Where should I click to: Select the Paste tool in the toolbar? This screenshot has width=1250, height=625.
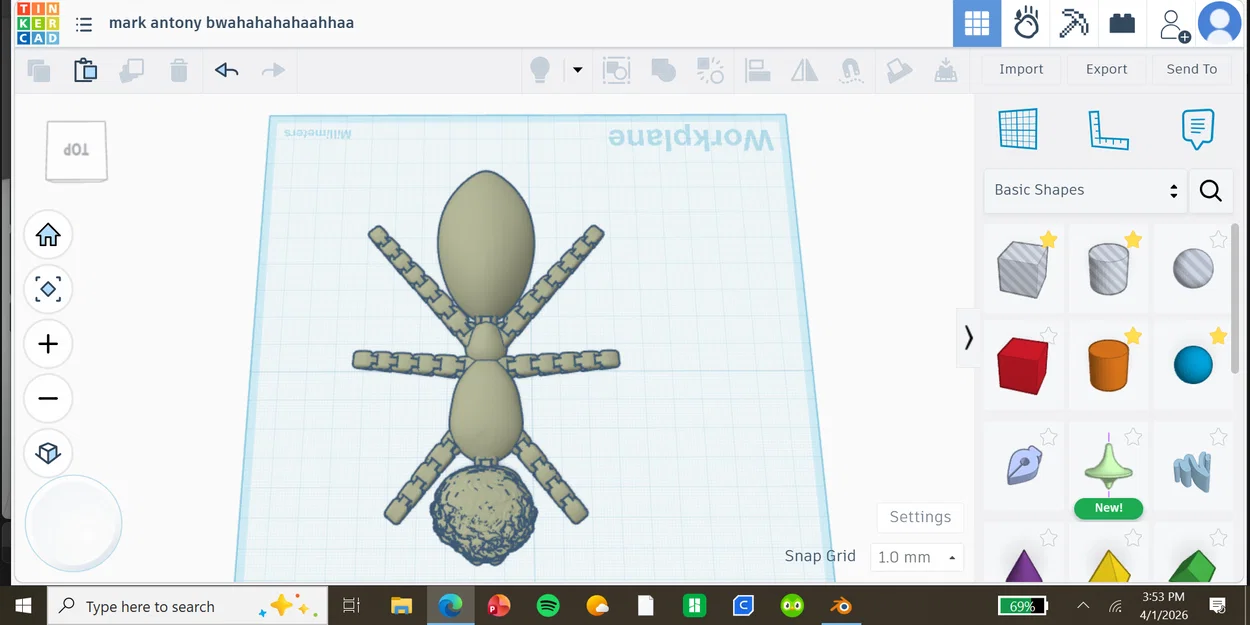click(x=85, y=70)
